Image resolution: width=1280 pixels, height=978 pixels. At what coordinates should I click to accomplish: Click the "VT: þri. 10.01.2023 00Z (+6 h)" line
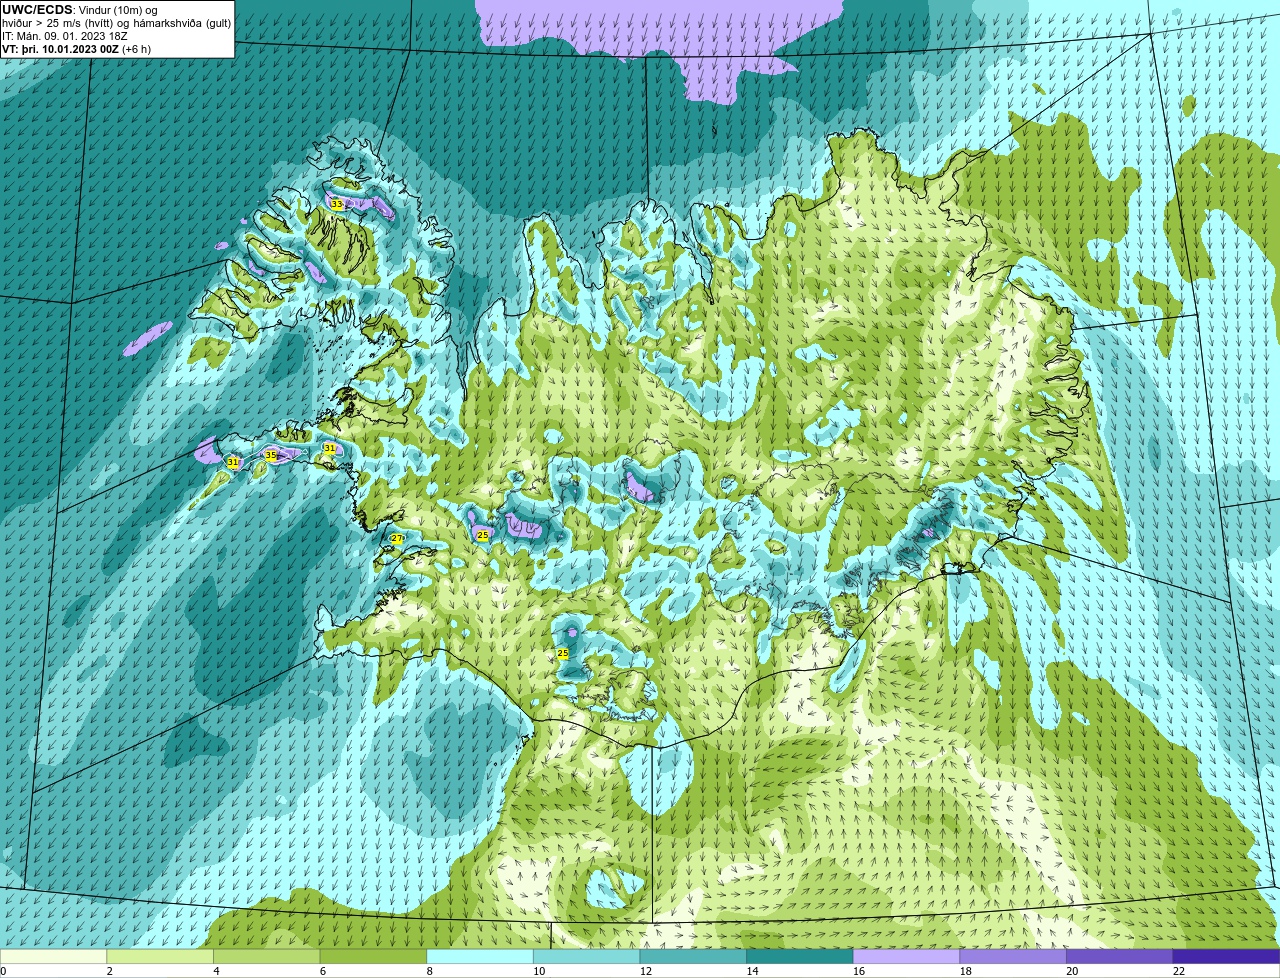click(77, 49)
